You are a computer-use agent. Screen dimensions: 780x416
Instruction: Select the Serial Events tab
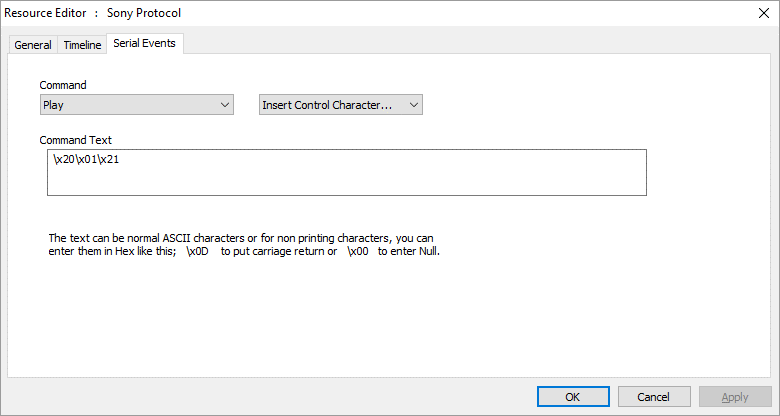[x=145, y=43]
